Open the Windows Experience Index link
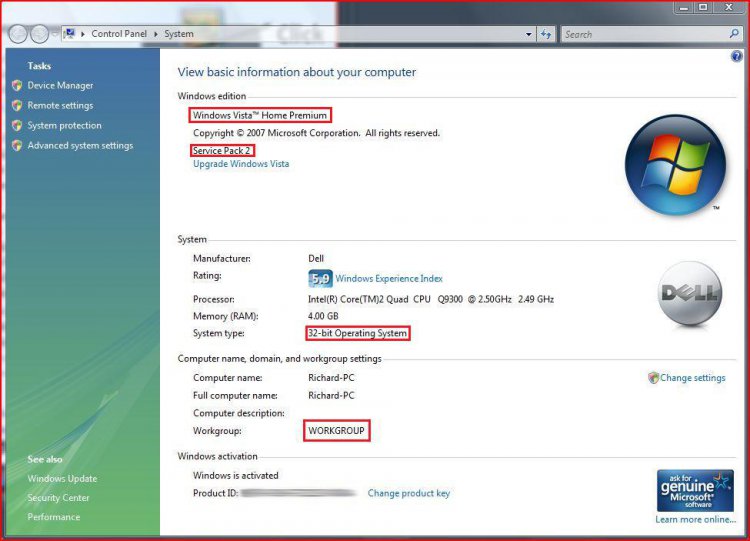The height and width of the screenshot is (541, 750). [x=389, y=278]
